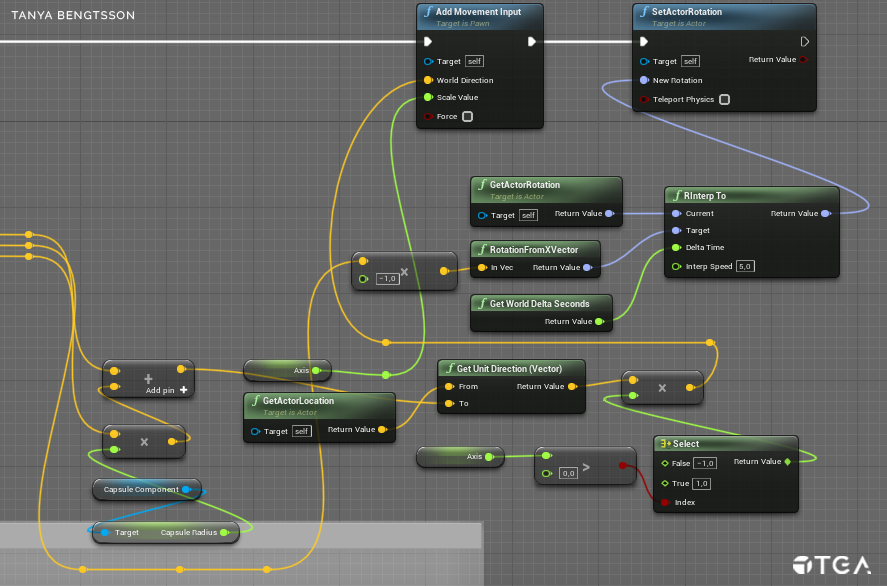Click the Get Unit Direction To pin

tap(449, 403)
